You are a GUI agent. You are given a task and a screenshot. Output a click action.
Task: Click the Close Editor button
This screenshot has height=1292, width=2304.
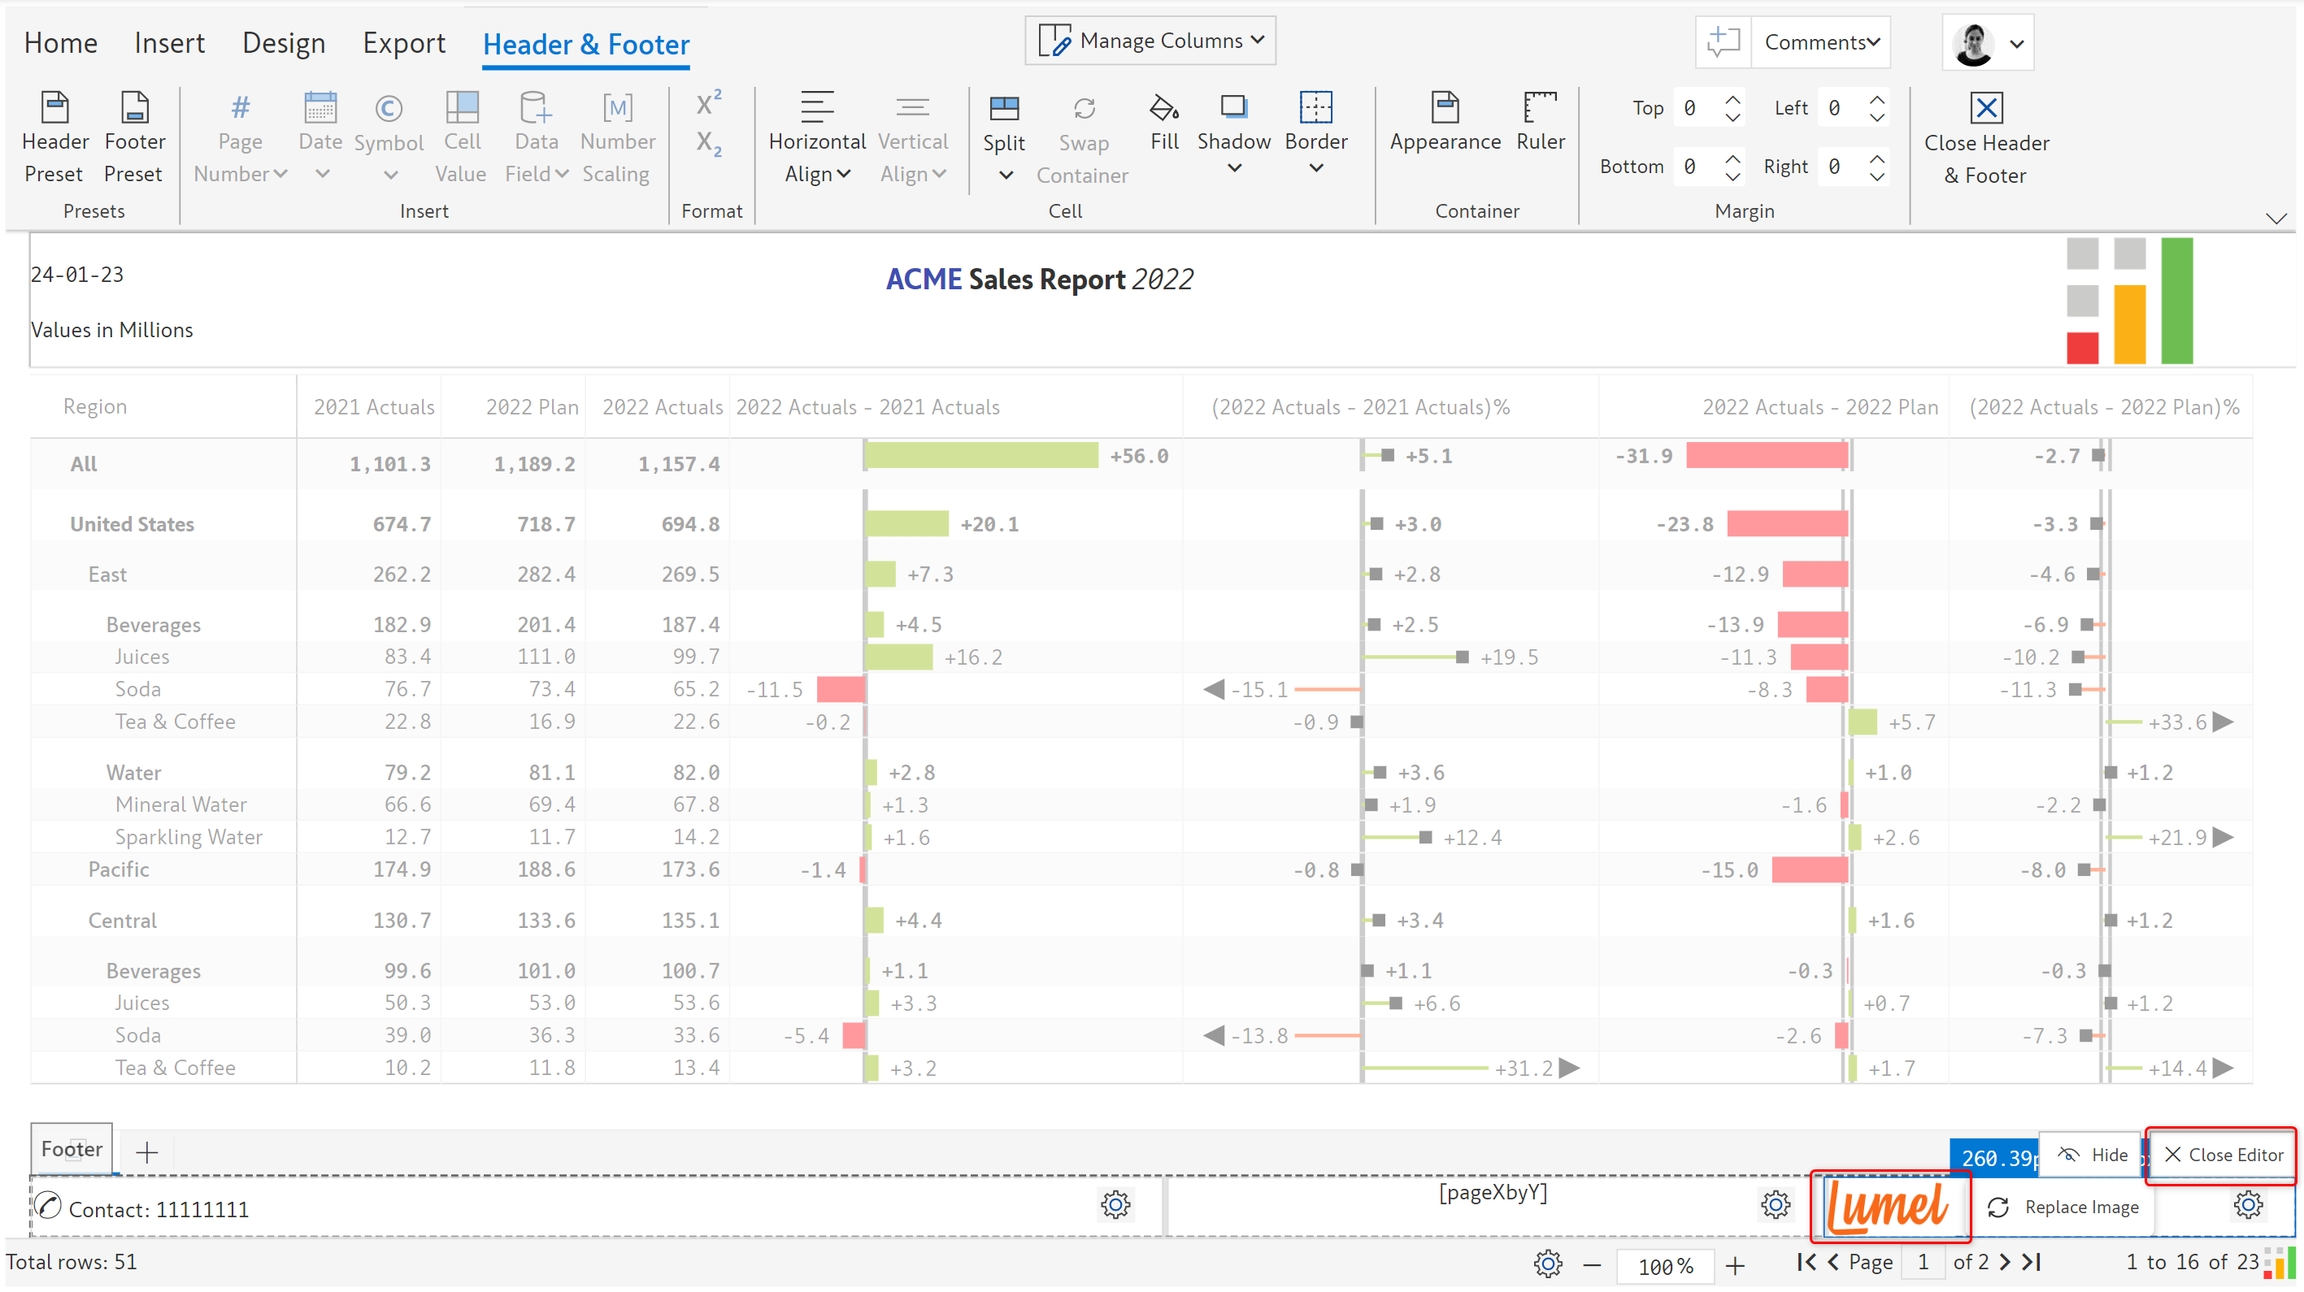[2222, 1155]
